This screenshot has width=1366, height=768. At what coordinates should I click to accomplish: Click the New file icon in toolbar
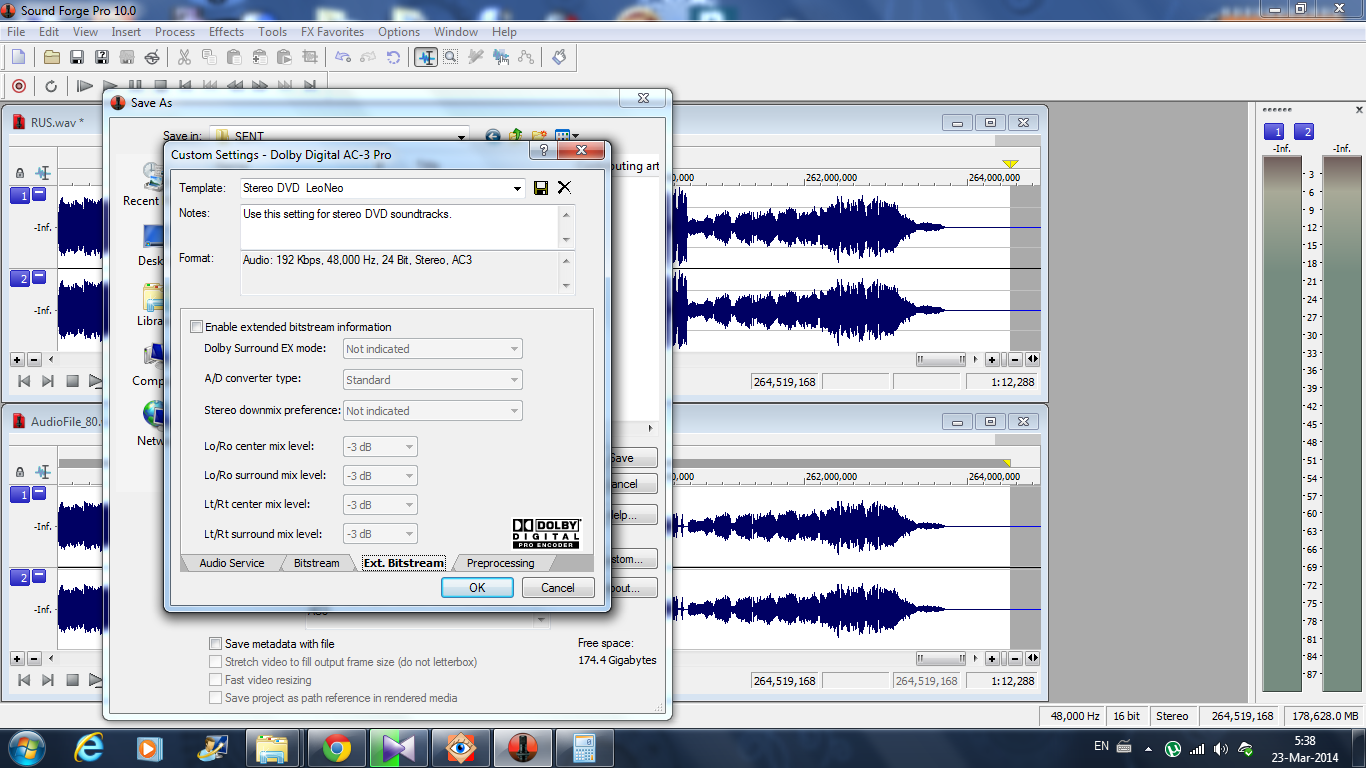[x=18, y=57]
